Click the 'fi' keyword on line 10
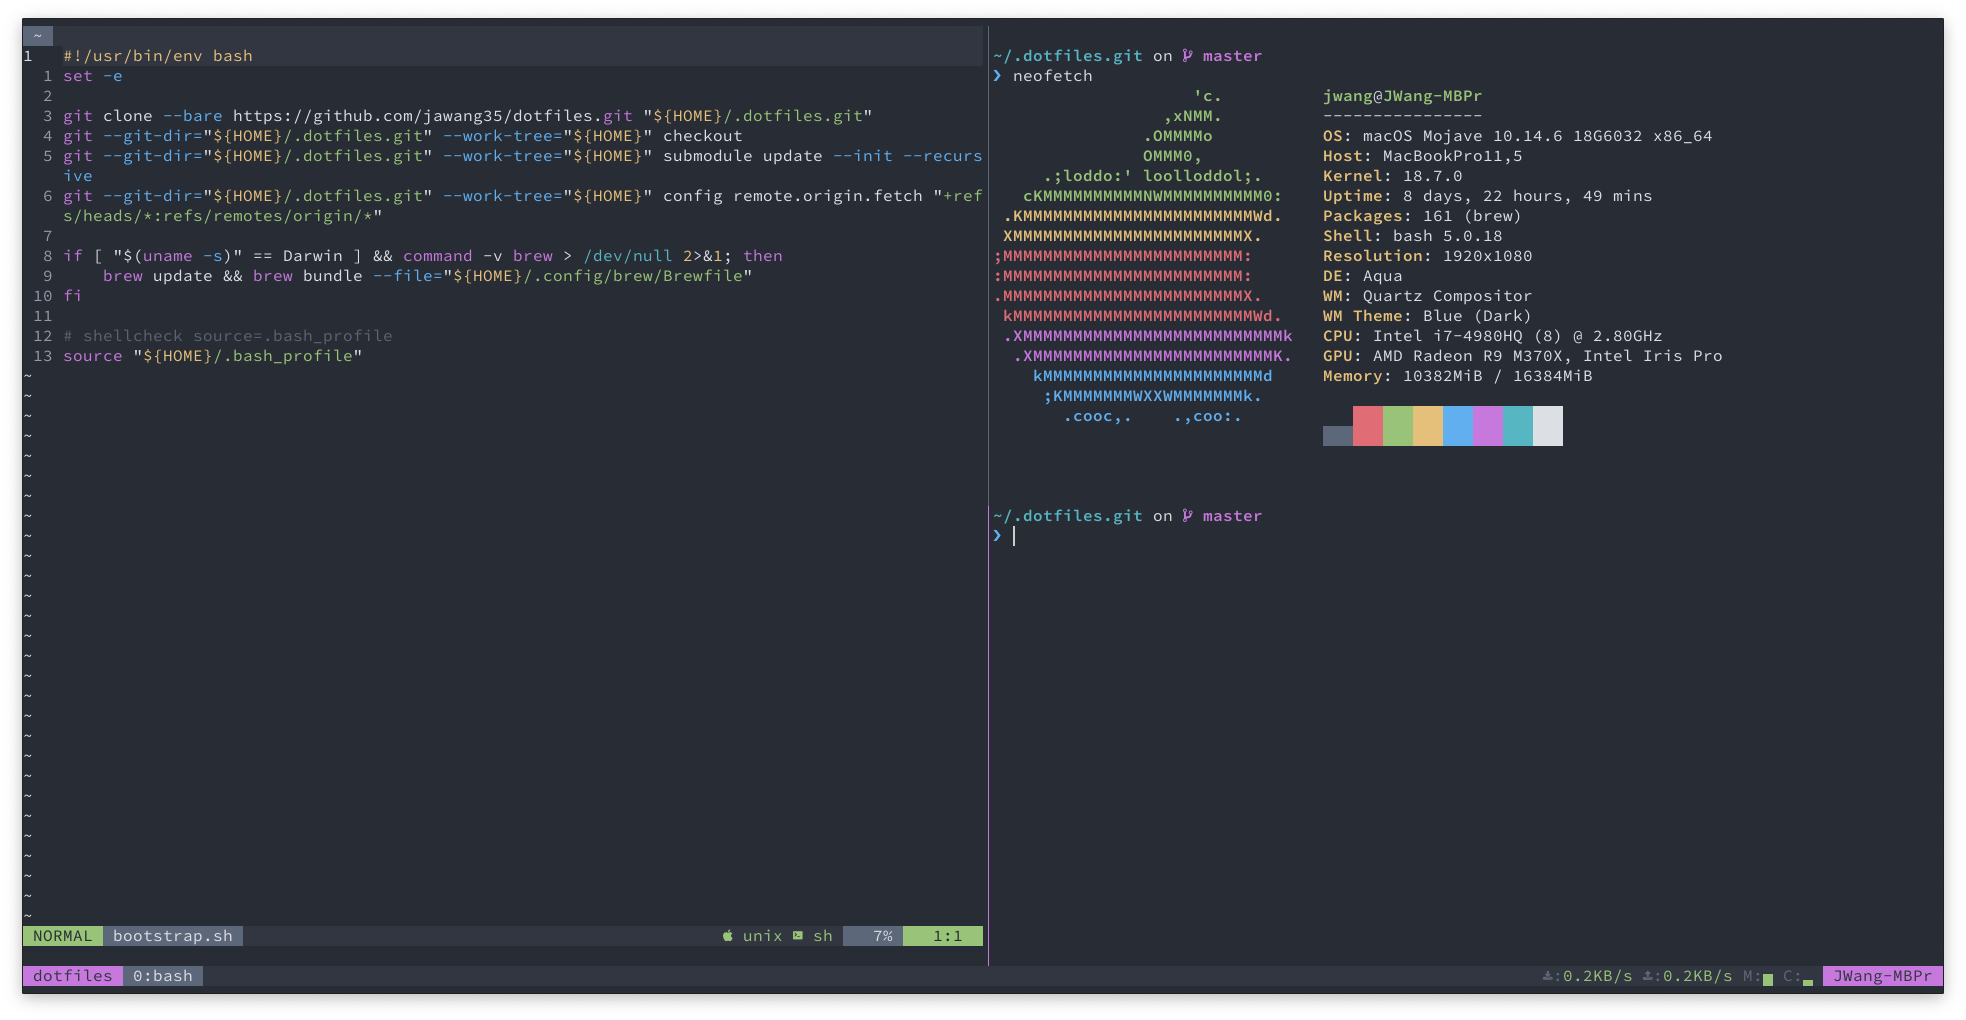Viewport: 1966px width, 1020px height. (x=73, y=296)
